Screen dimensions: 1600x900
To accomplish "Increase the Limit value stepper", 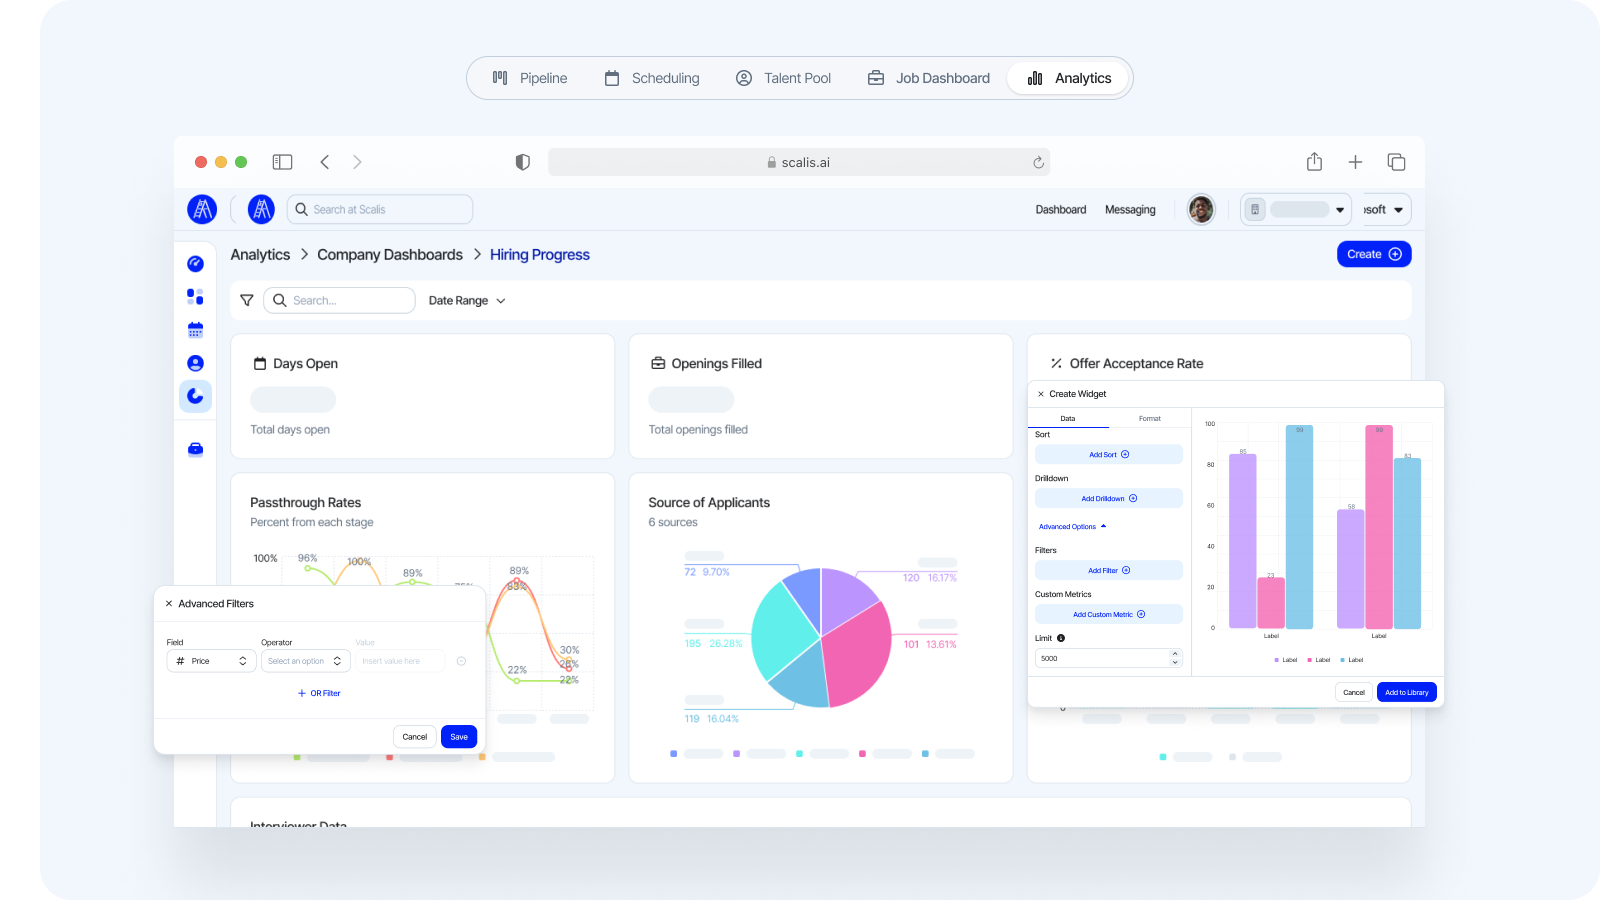I will click(1175, 654).
